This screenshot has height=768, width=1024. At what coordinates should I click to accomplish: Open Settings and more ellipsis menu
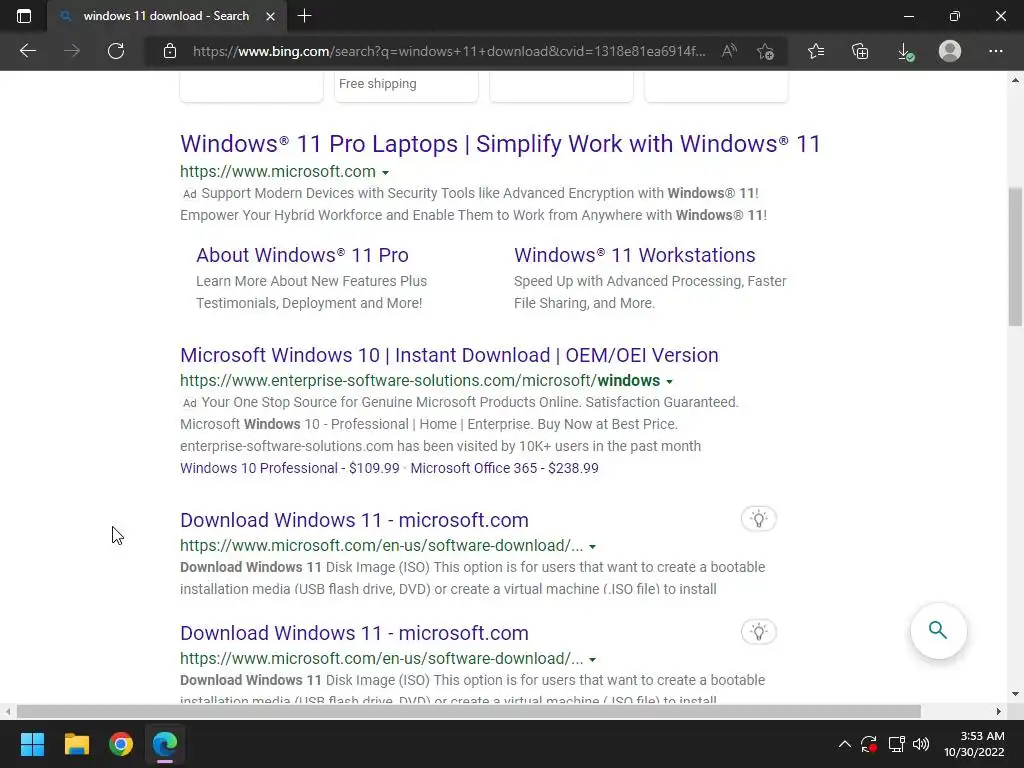coord(995,51)
